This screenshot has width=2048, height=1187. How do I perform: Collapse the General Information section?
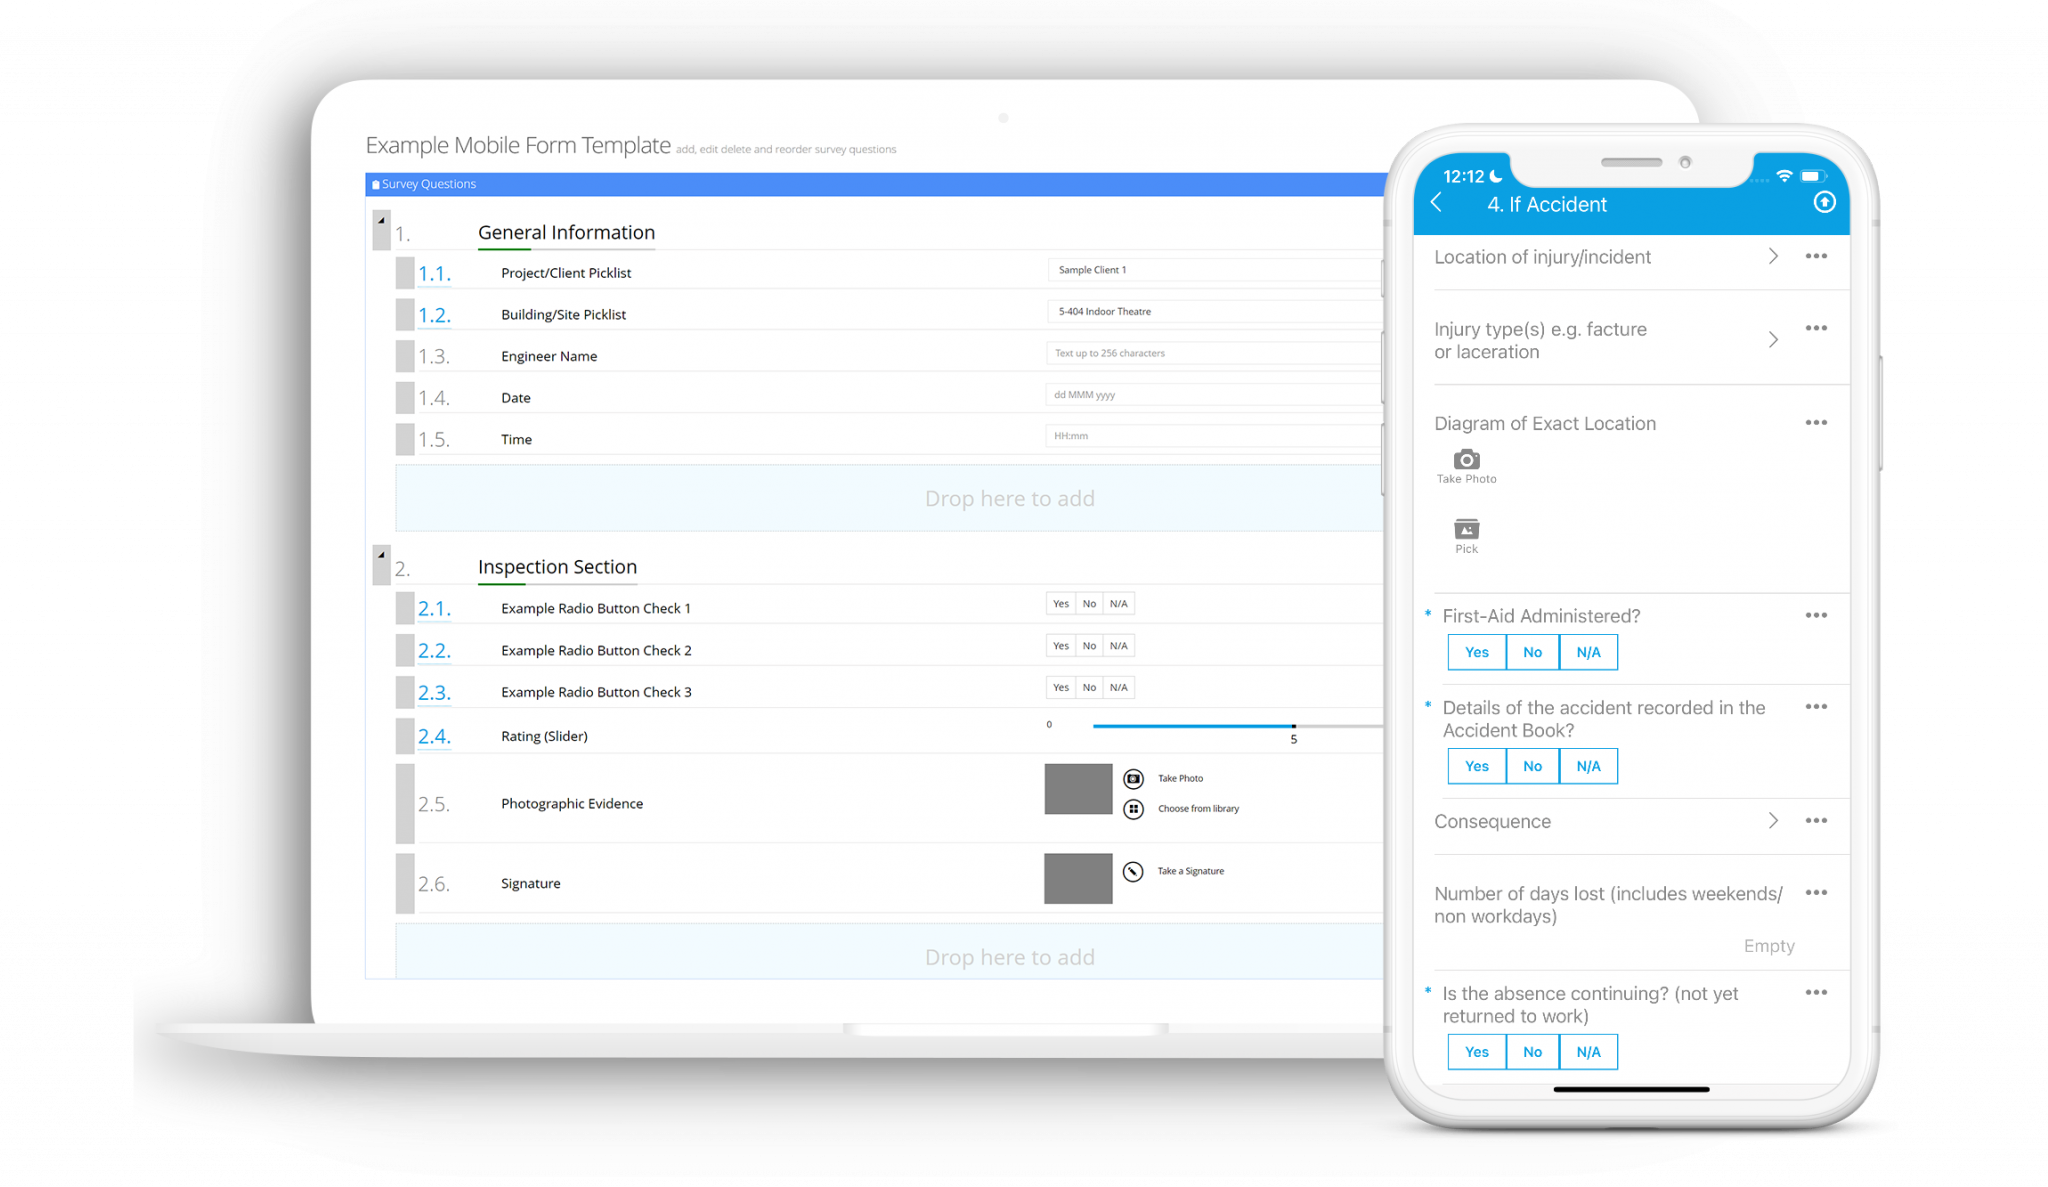(381, 222)
